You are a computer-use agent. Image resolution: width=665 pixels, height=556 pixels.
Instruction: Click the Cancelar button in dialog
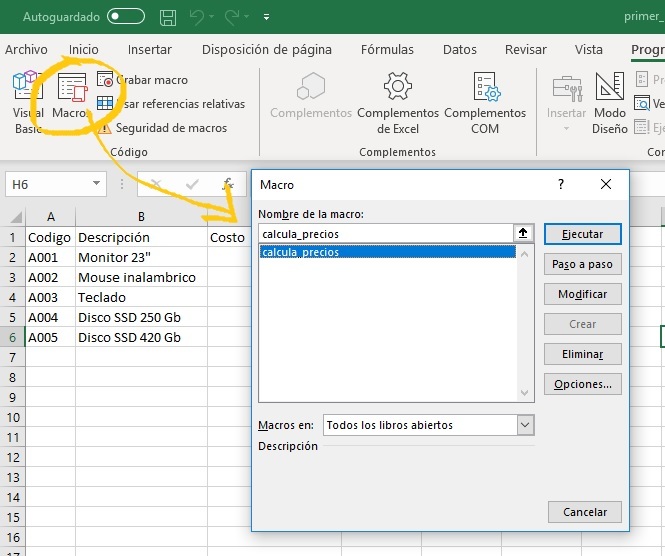tap(585, 512)
